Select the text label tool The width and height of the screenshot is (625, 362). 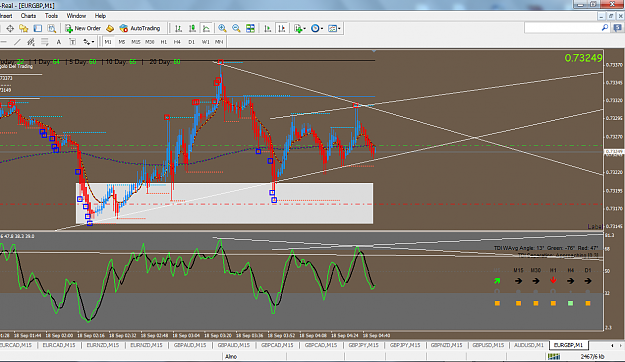point(73,42)
